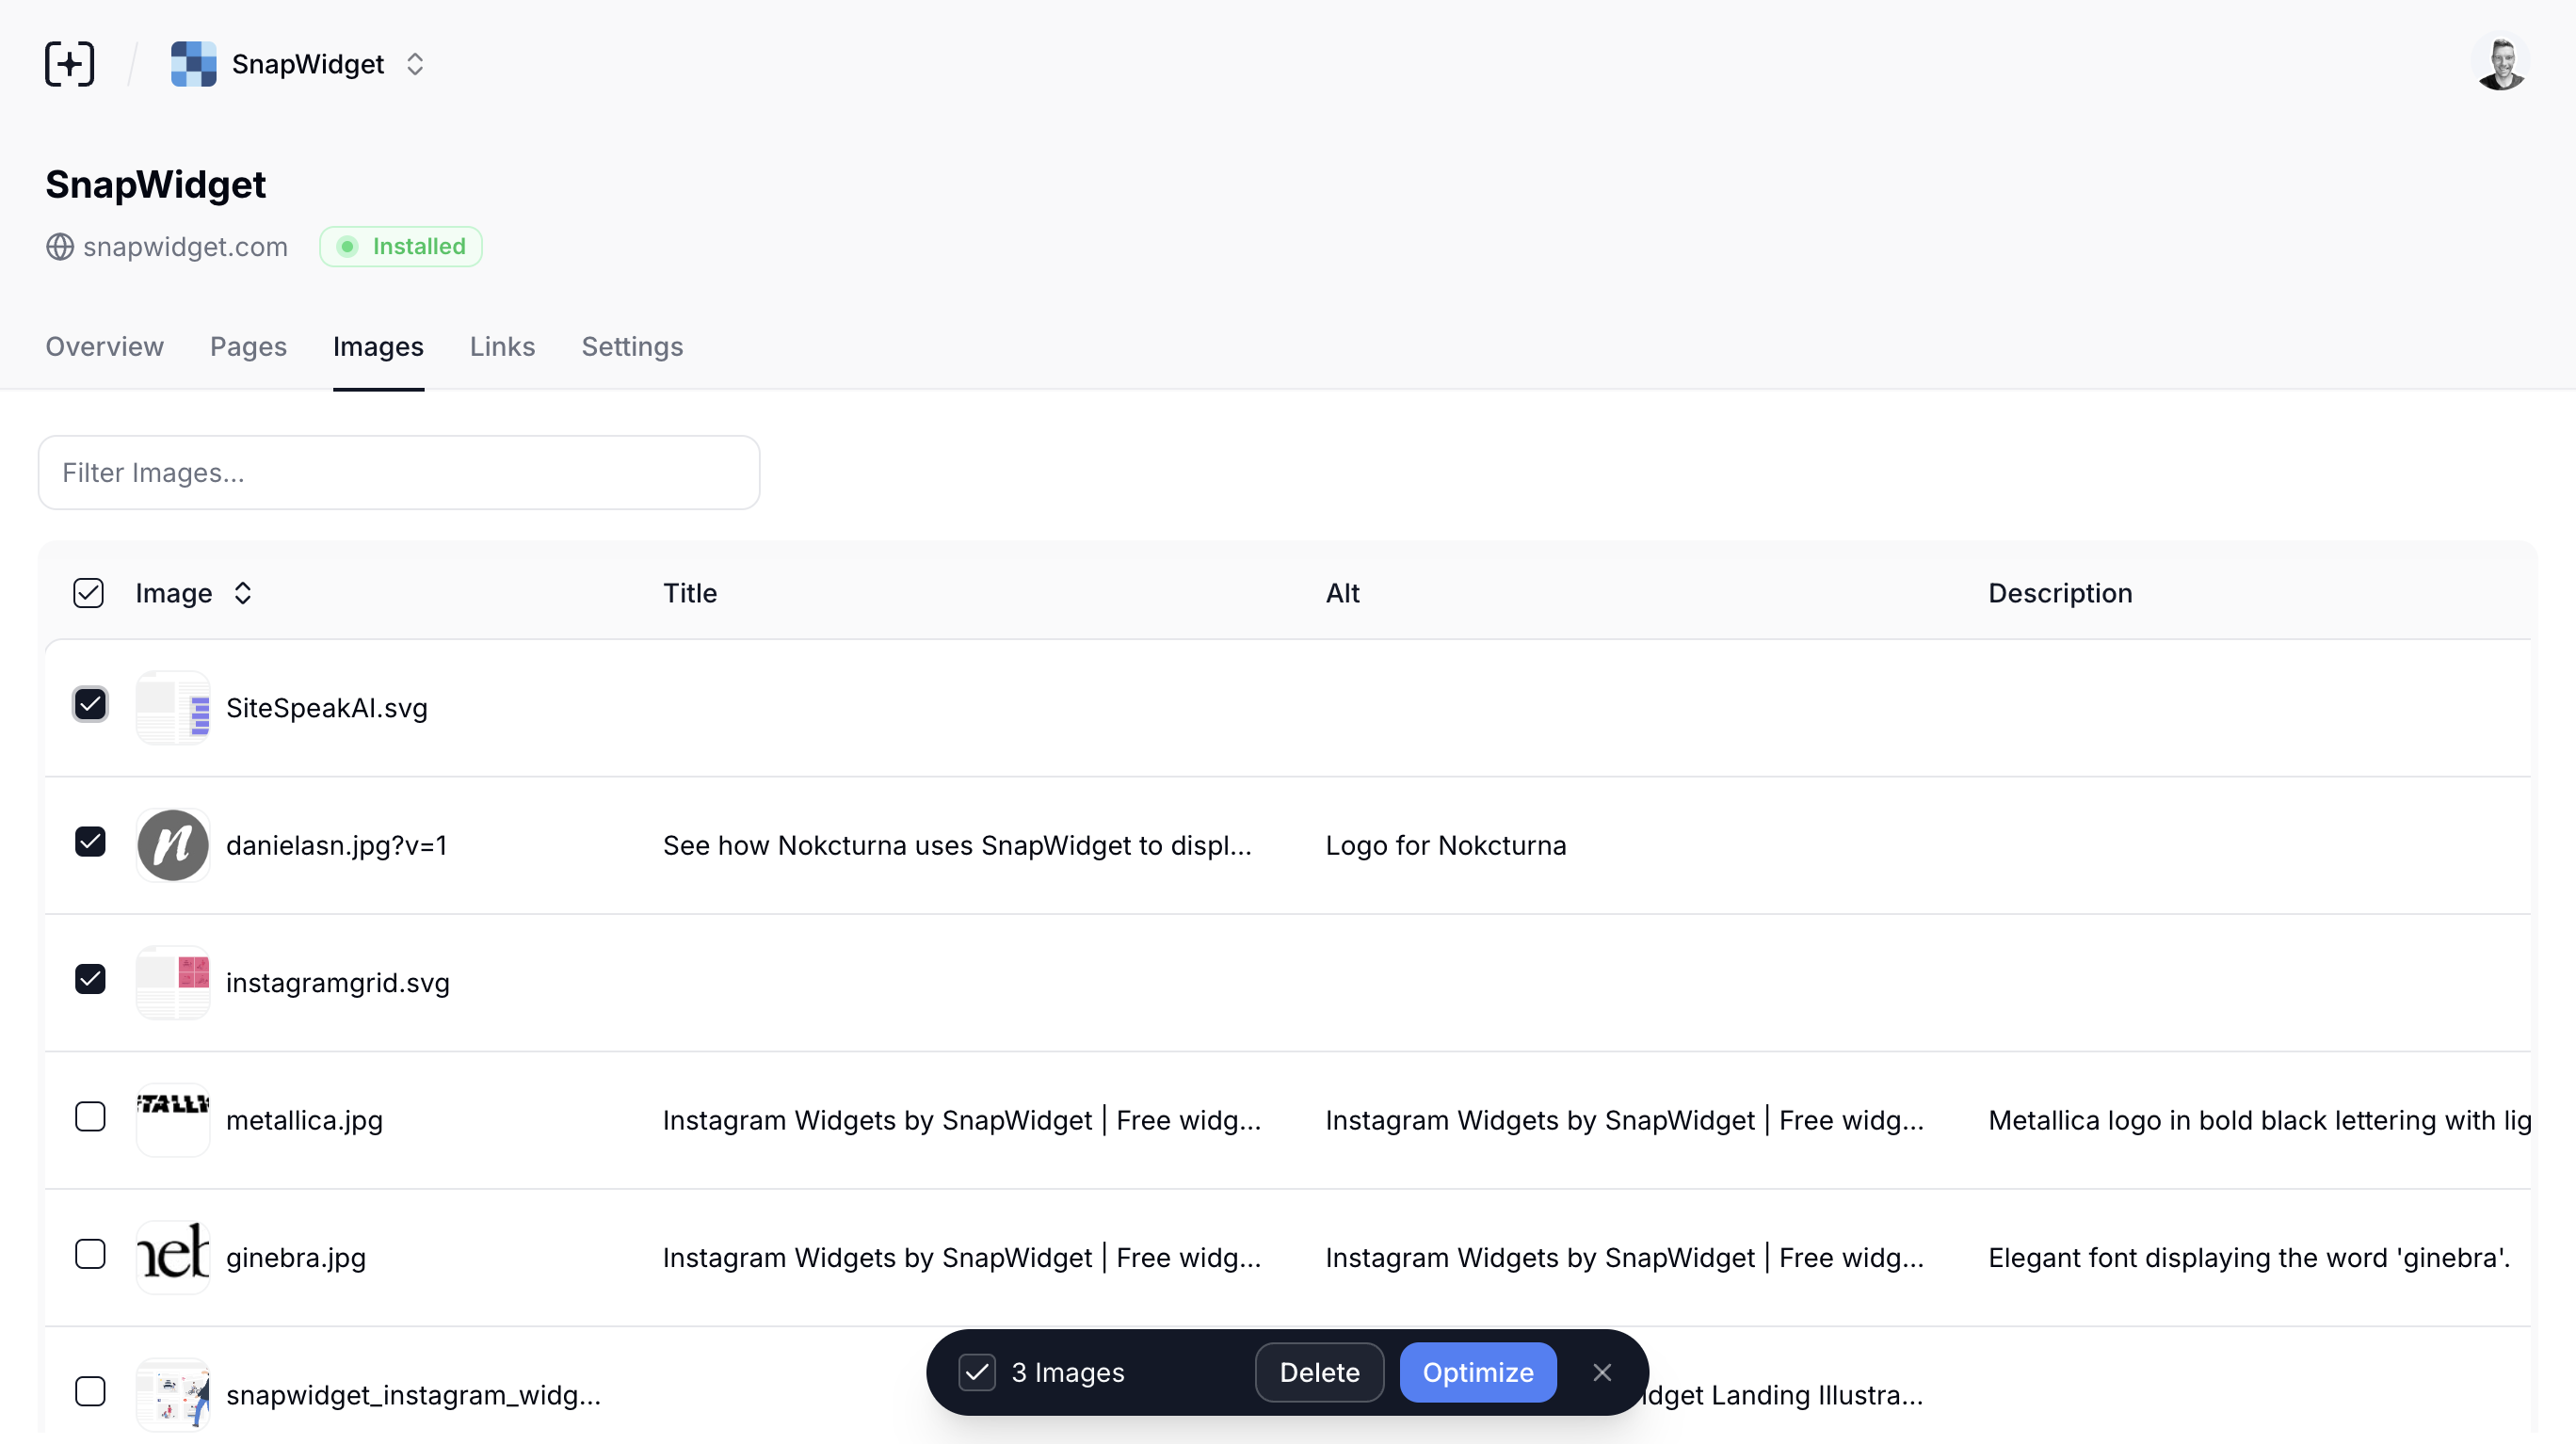Check the ginebra.jpg row checkbox
Screen dimensions: 2576x1444
click(91, 1254)
